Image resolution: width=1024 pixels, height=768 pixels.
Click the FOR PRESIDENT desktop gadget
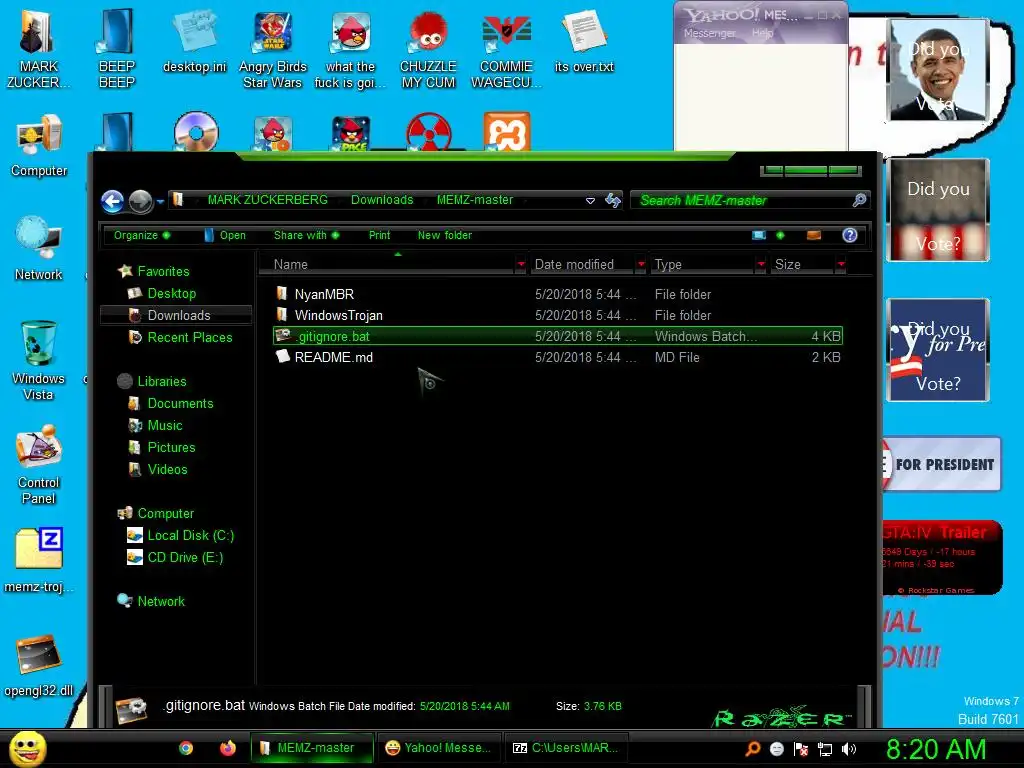(x=940, y=464)
